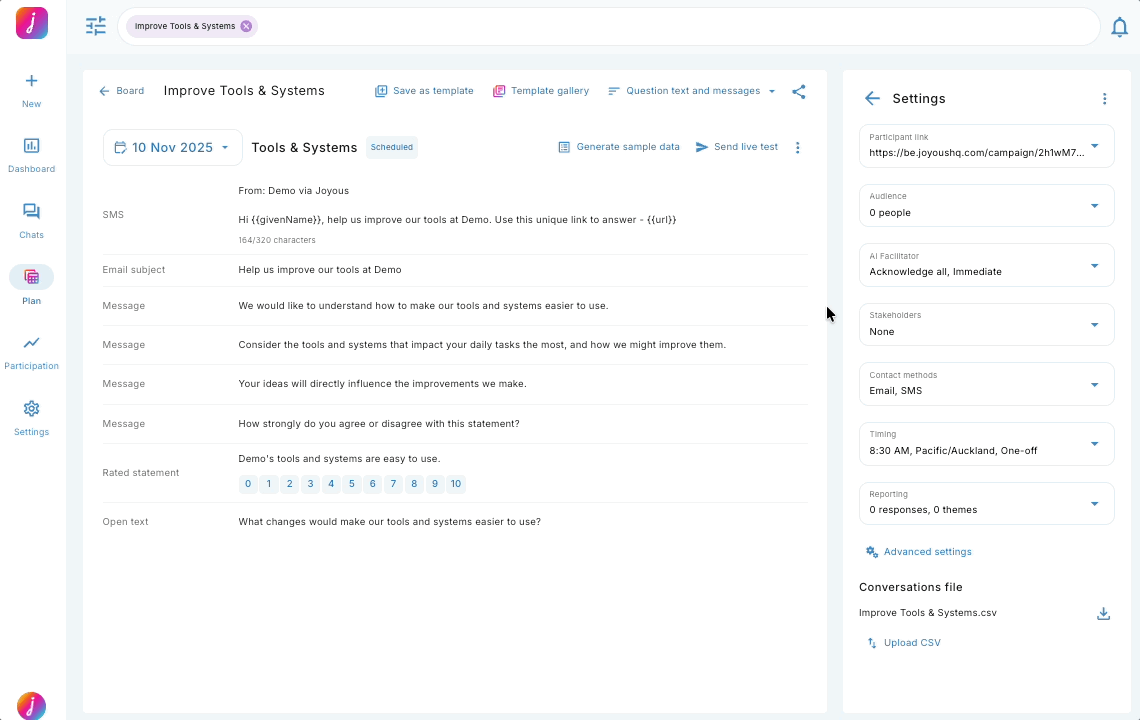The image size is (1140, 720).
Task: Click the filter sliders icon
Action: [x=96, y=26]
